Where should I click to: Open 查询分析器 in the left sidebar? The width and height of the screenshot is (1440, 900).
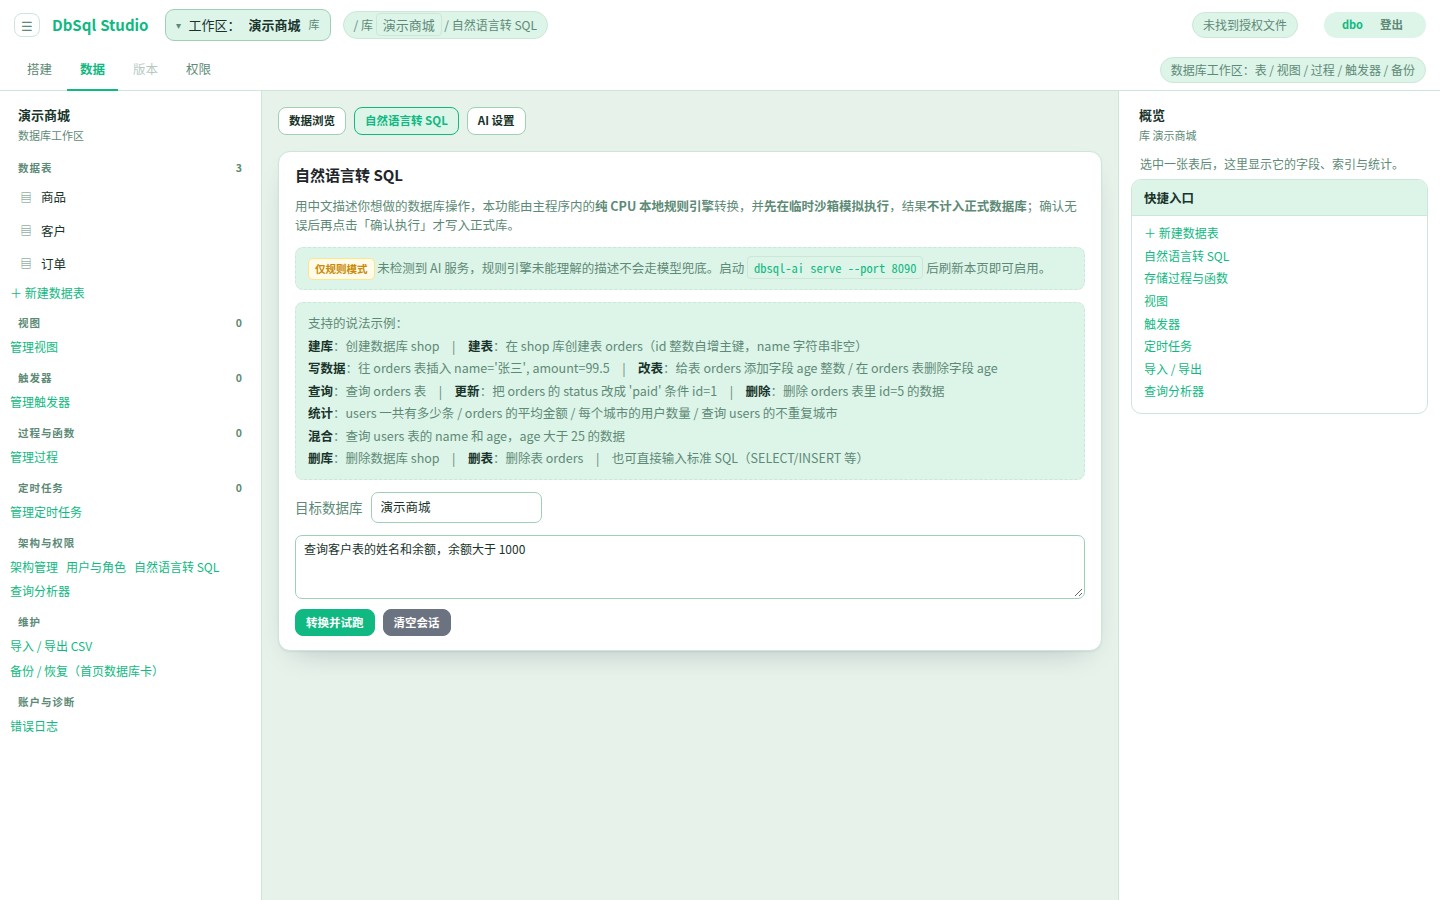coord(40,591)
